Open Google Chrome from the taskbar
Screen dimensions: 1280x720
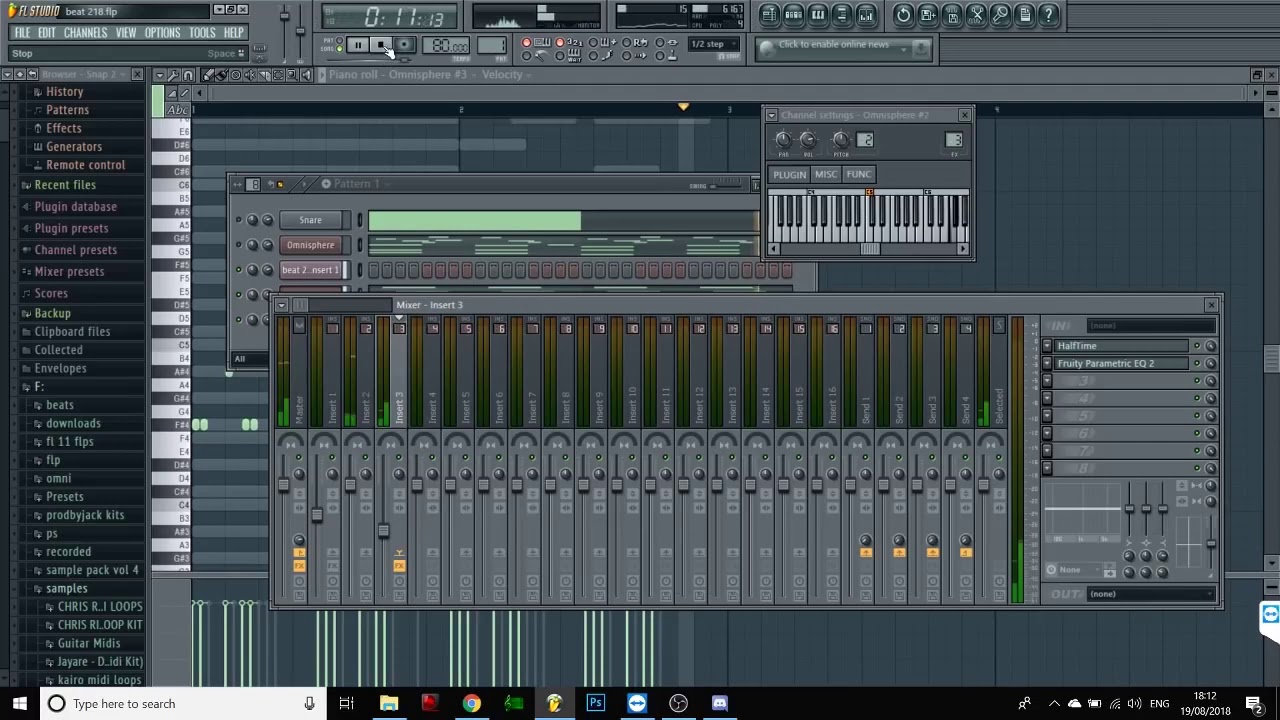[471, 703]
